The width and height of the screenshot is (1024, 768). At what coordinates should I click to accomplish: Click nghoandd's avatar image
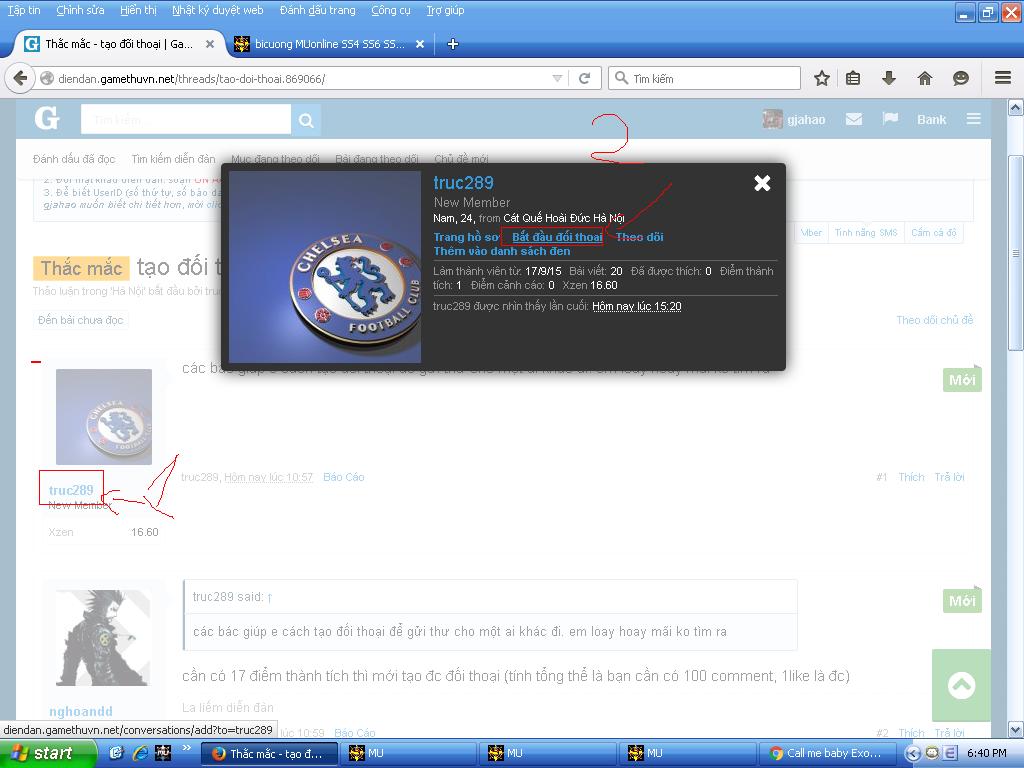[103, 638]
